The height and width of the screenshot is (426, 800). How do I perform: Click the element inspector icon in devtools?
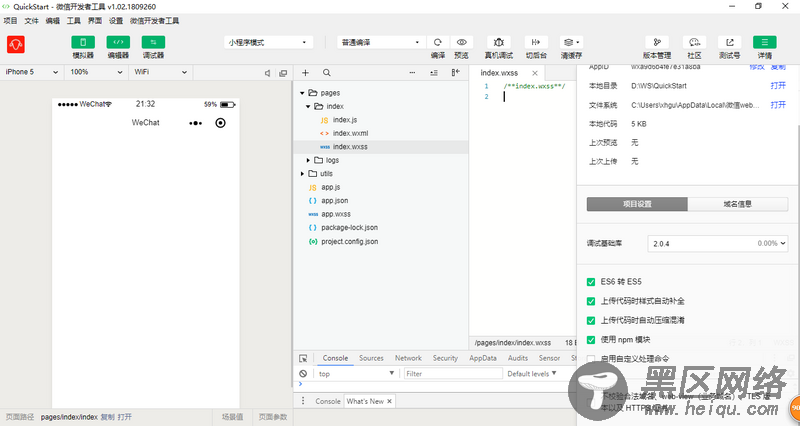click(303, 358)
